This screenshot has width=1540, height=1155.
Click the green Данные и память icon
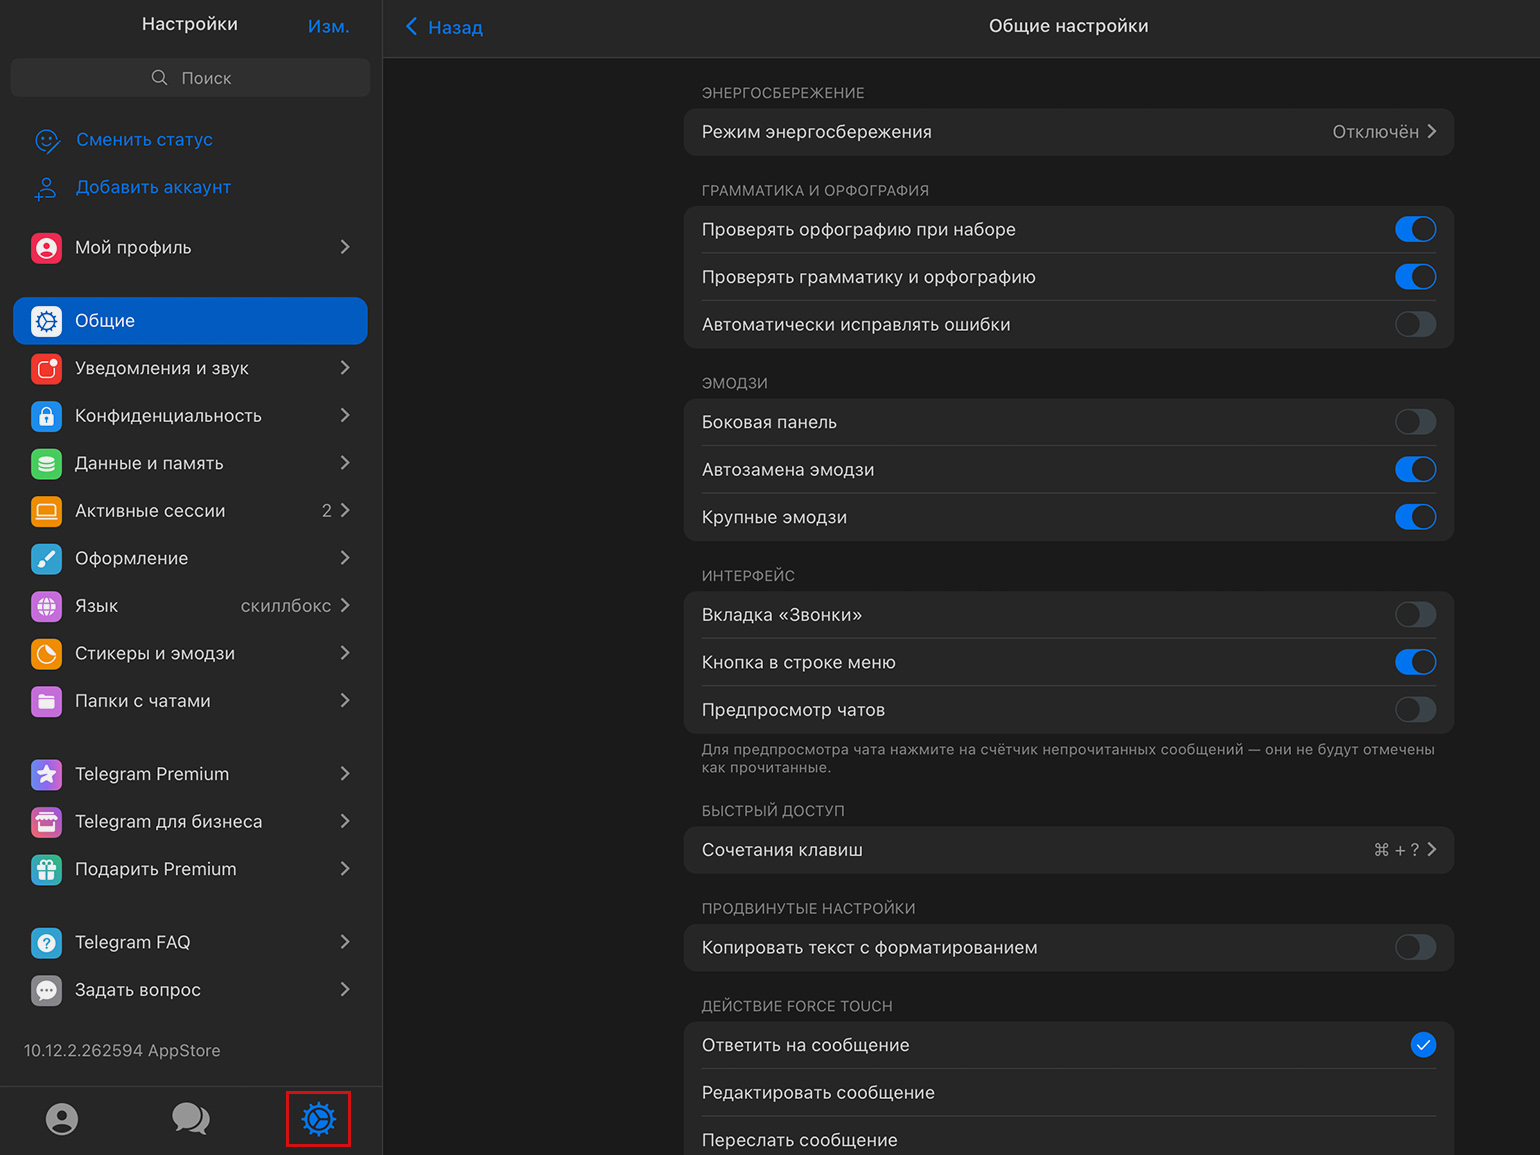[x=46, y=464]
